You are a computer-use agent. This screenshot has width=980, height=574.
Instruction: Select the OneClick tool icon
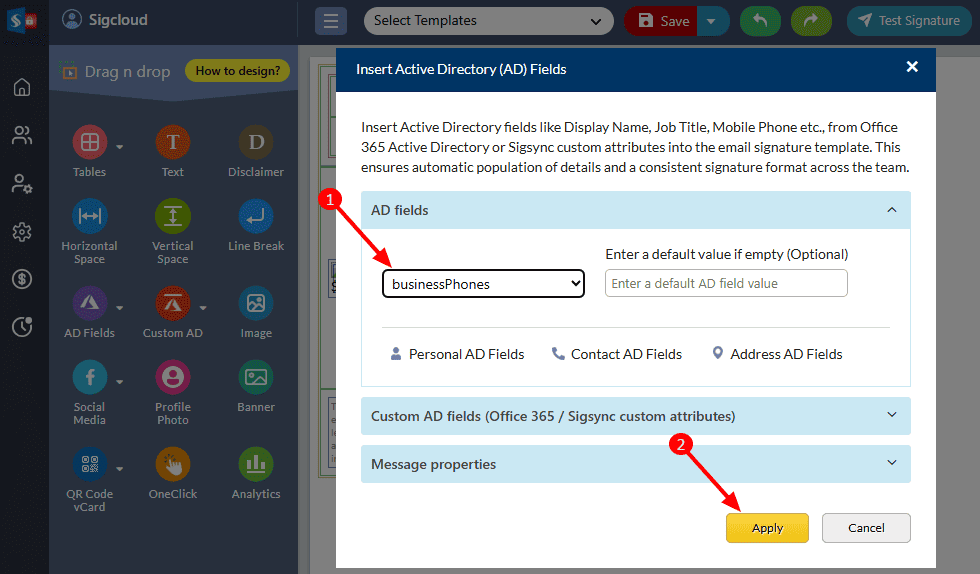(172, 464)
